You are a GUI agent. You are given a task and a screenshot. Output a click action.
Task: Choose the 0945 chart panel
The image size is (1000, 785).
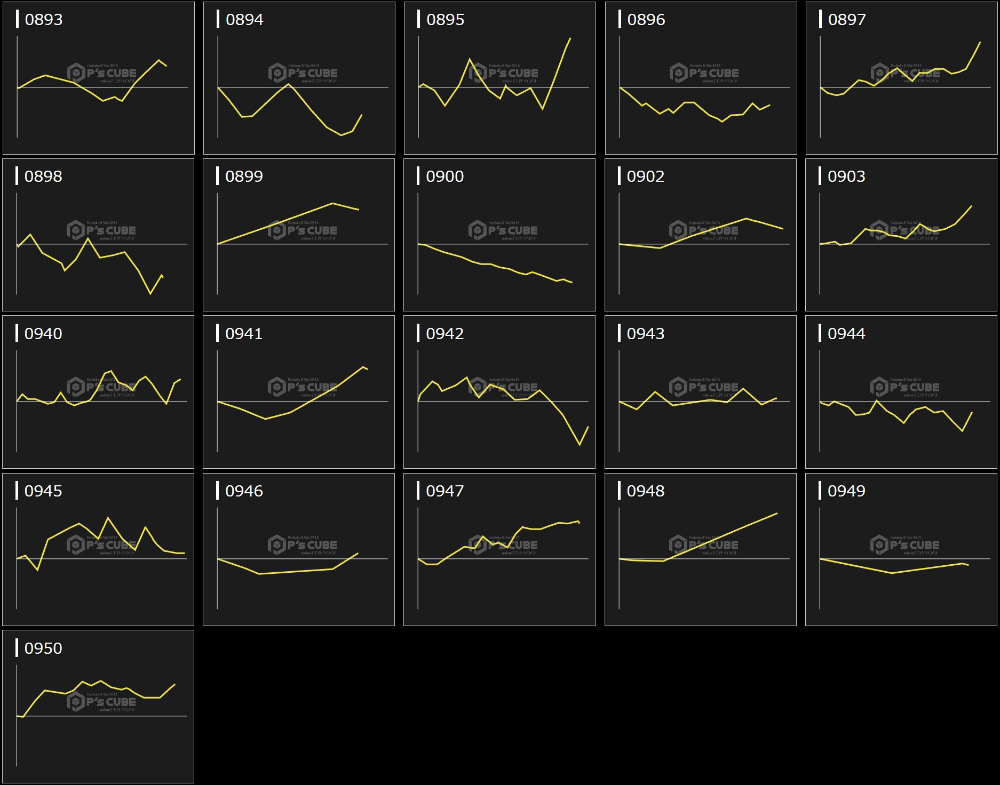pyautogui.click(x=98, y=549)
